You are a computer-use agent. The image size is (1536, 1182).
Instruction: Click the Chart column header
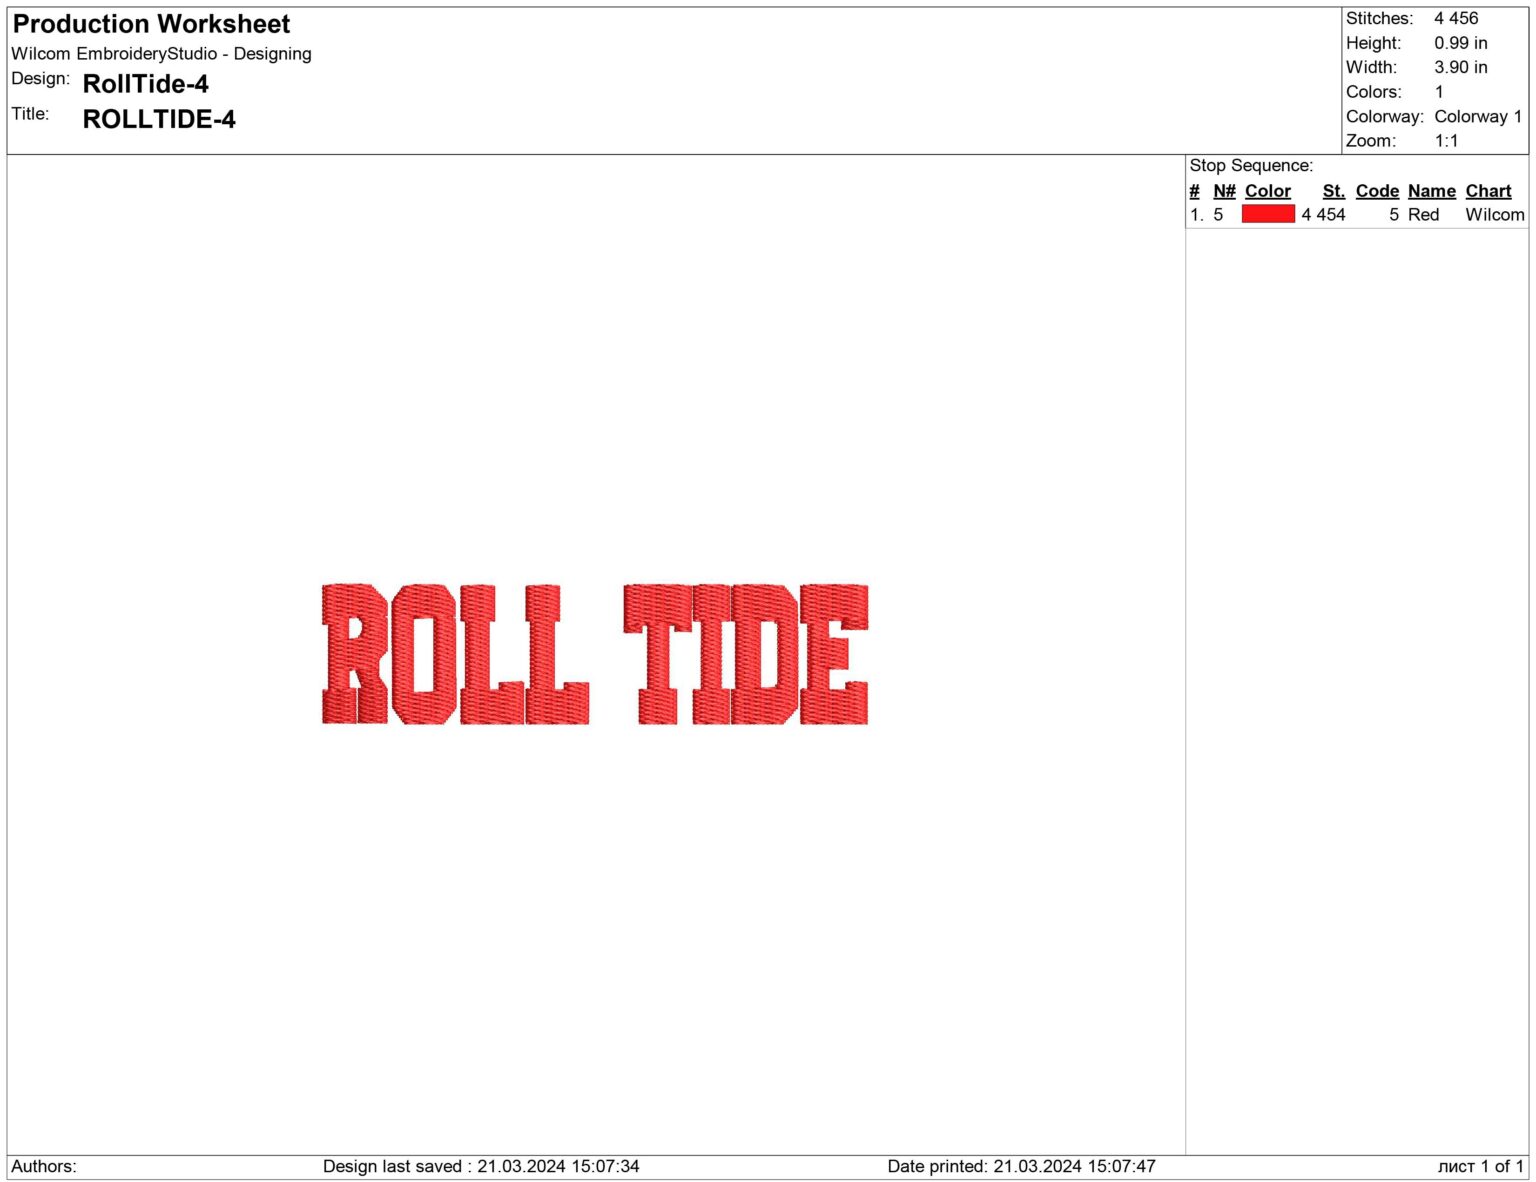point(1489,190)
